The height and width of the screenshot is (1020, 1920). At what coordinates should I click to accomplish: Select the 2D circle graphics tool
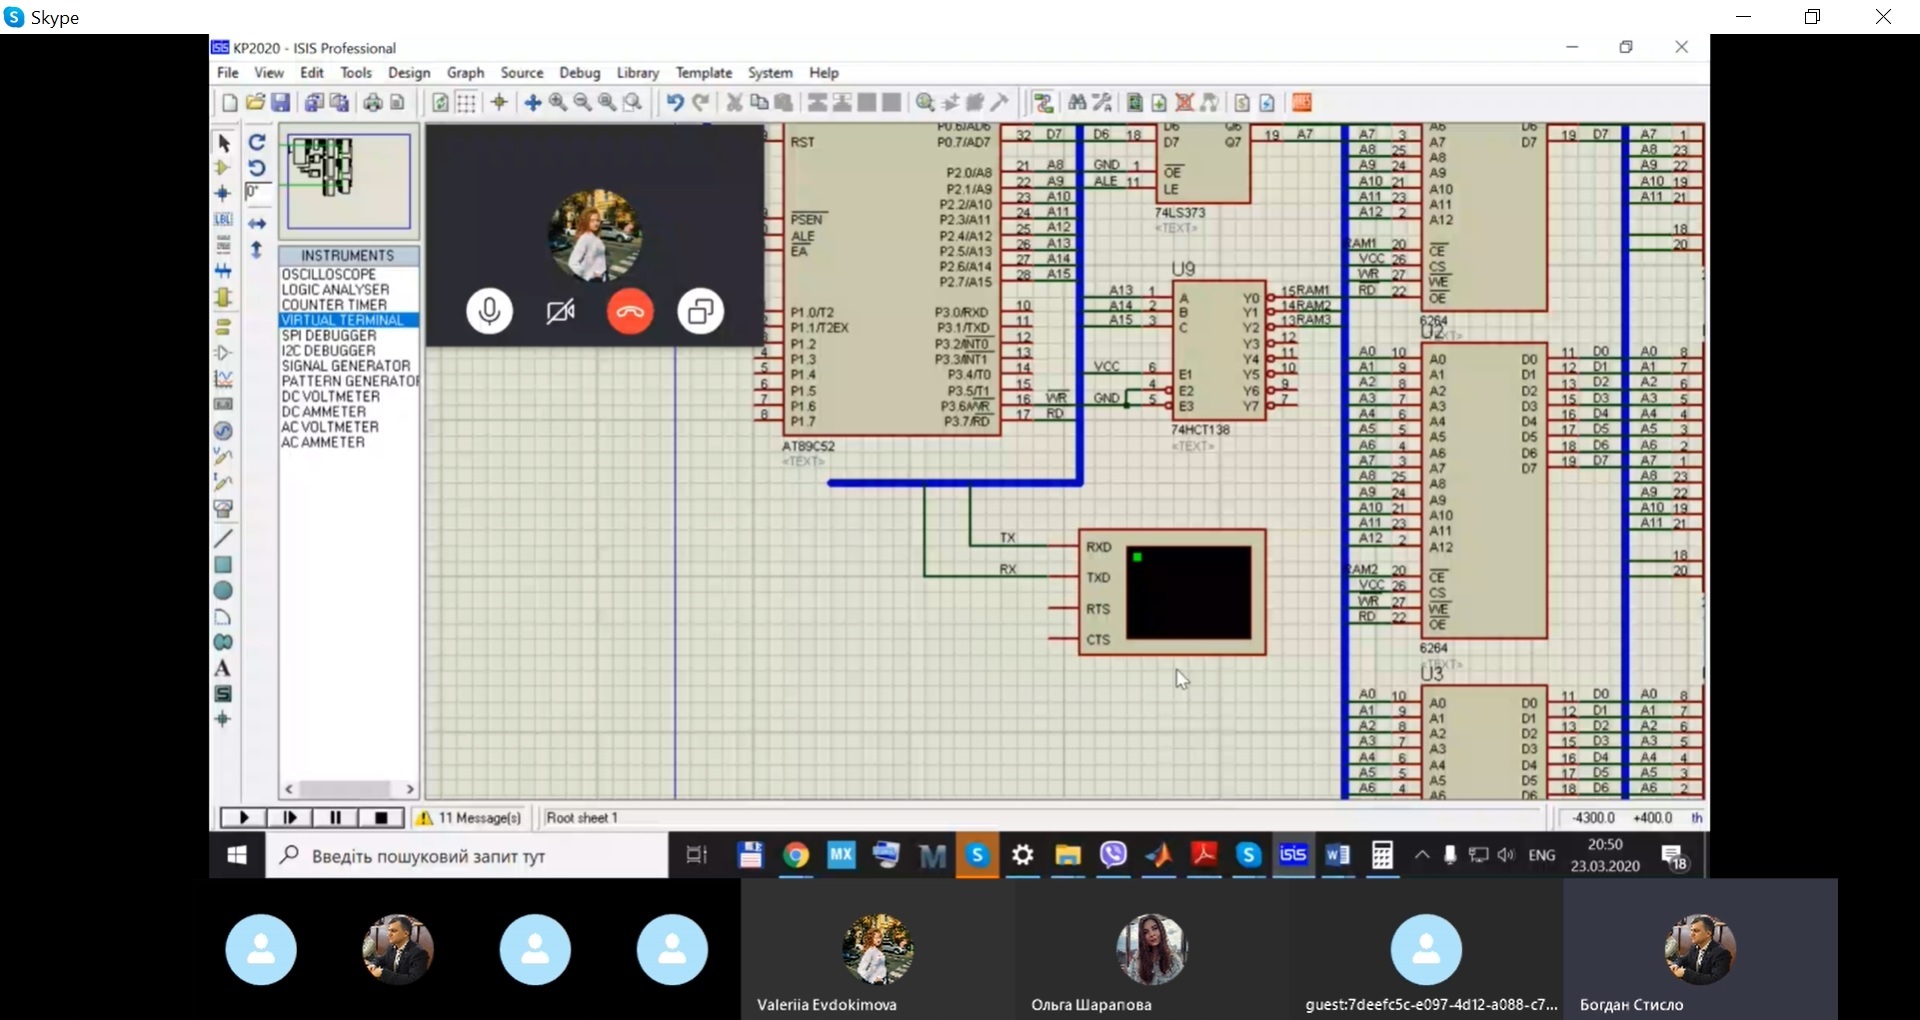pos(223,591)
